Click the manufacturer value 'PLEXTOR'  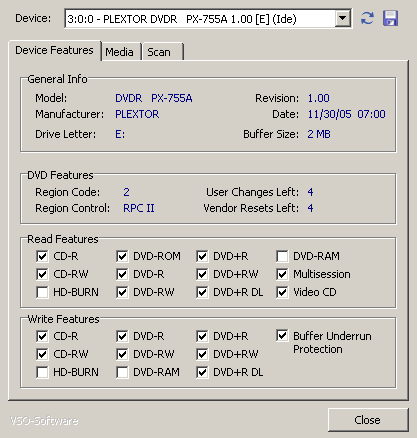[x=137, y=114]
